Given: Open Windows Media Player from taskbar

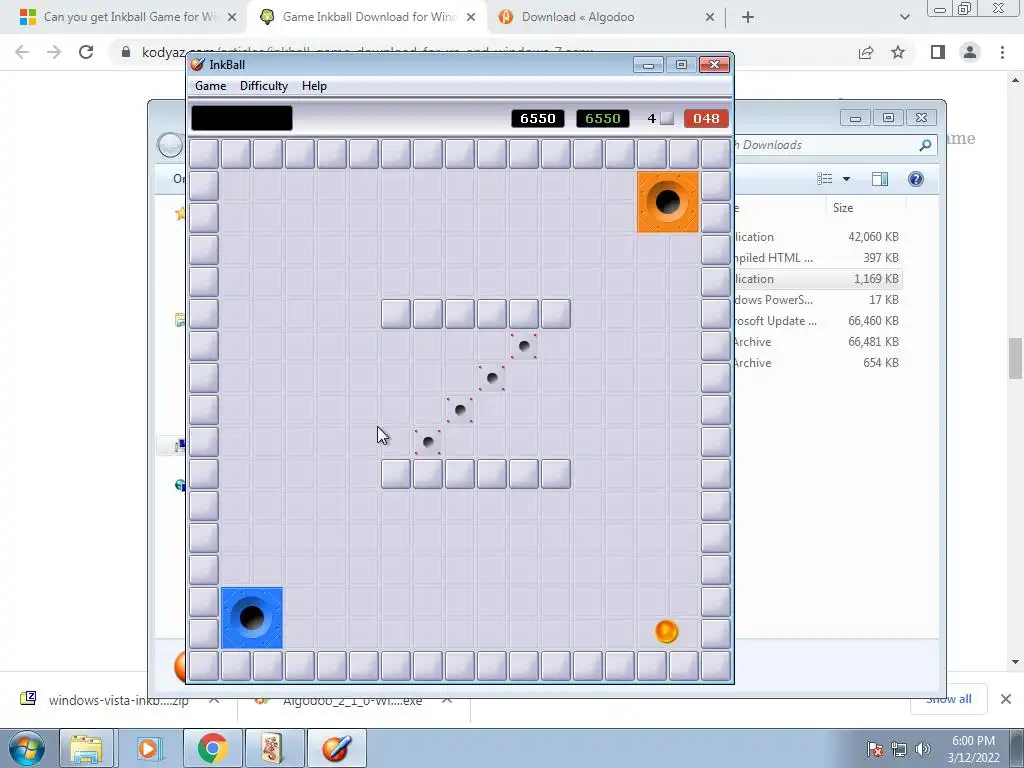Looking at the screenshot, I should tap(148, 748).
